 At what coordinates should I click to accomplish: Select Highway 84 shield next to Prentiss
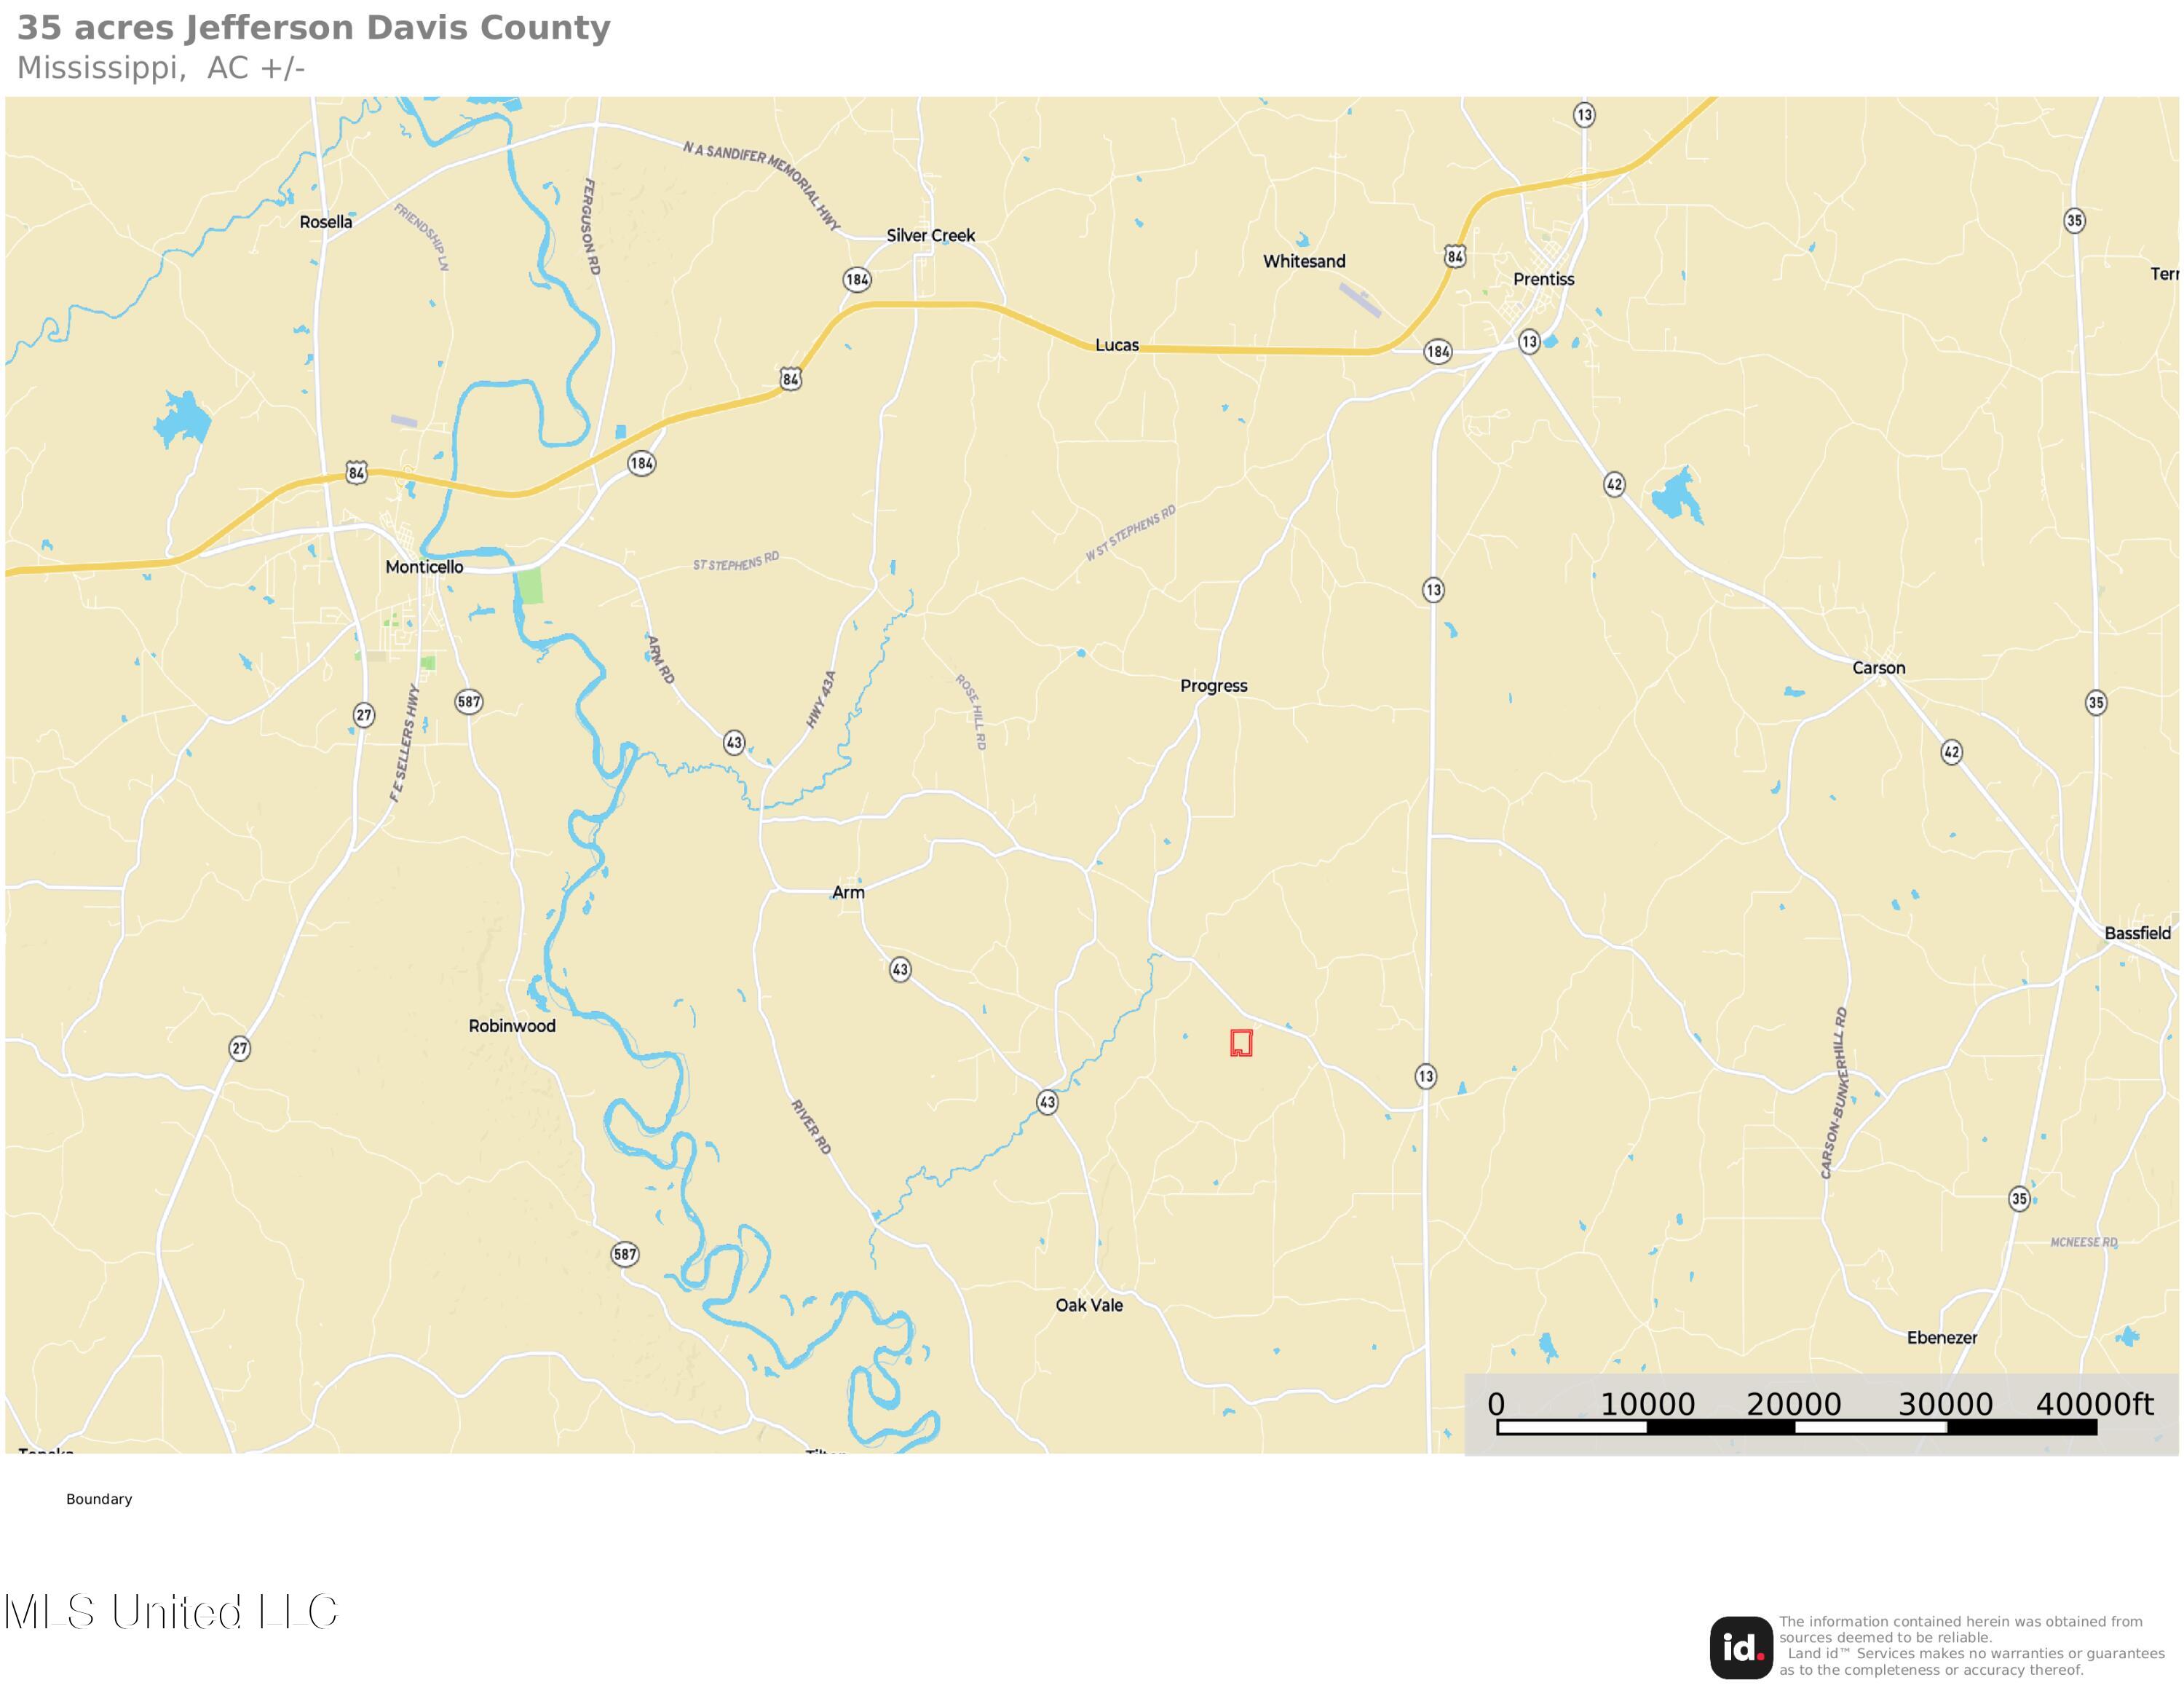1455,256
